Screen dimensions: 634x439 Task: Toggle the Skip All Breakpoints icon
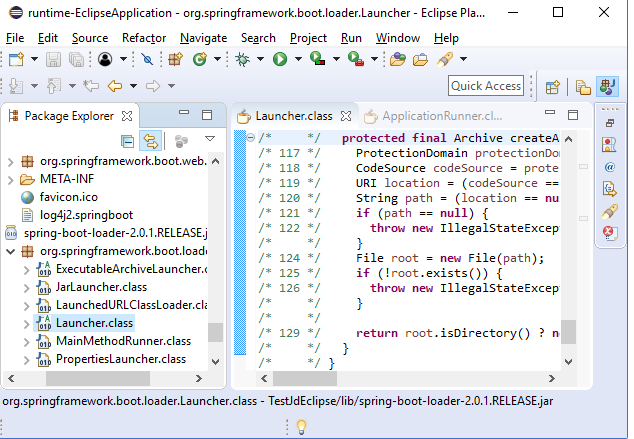coord(147,59)
